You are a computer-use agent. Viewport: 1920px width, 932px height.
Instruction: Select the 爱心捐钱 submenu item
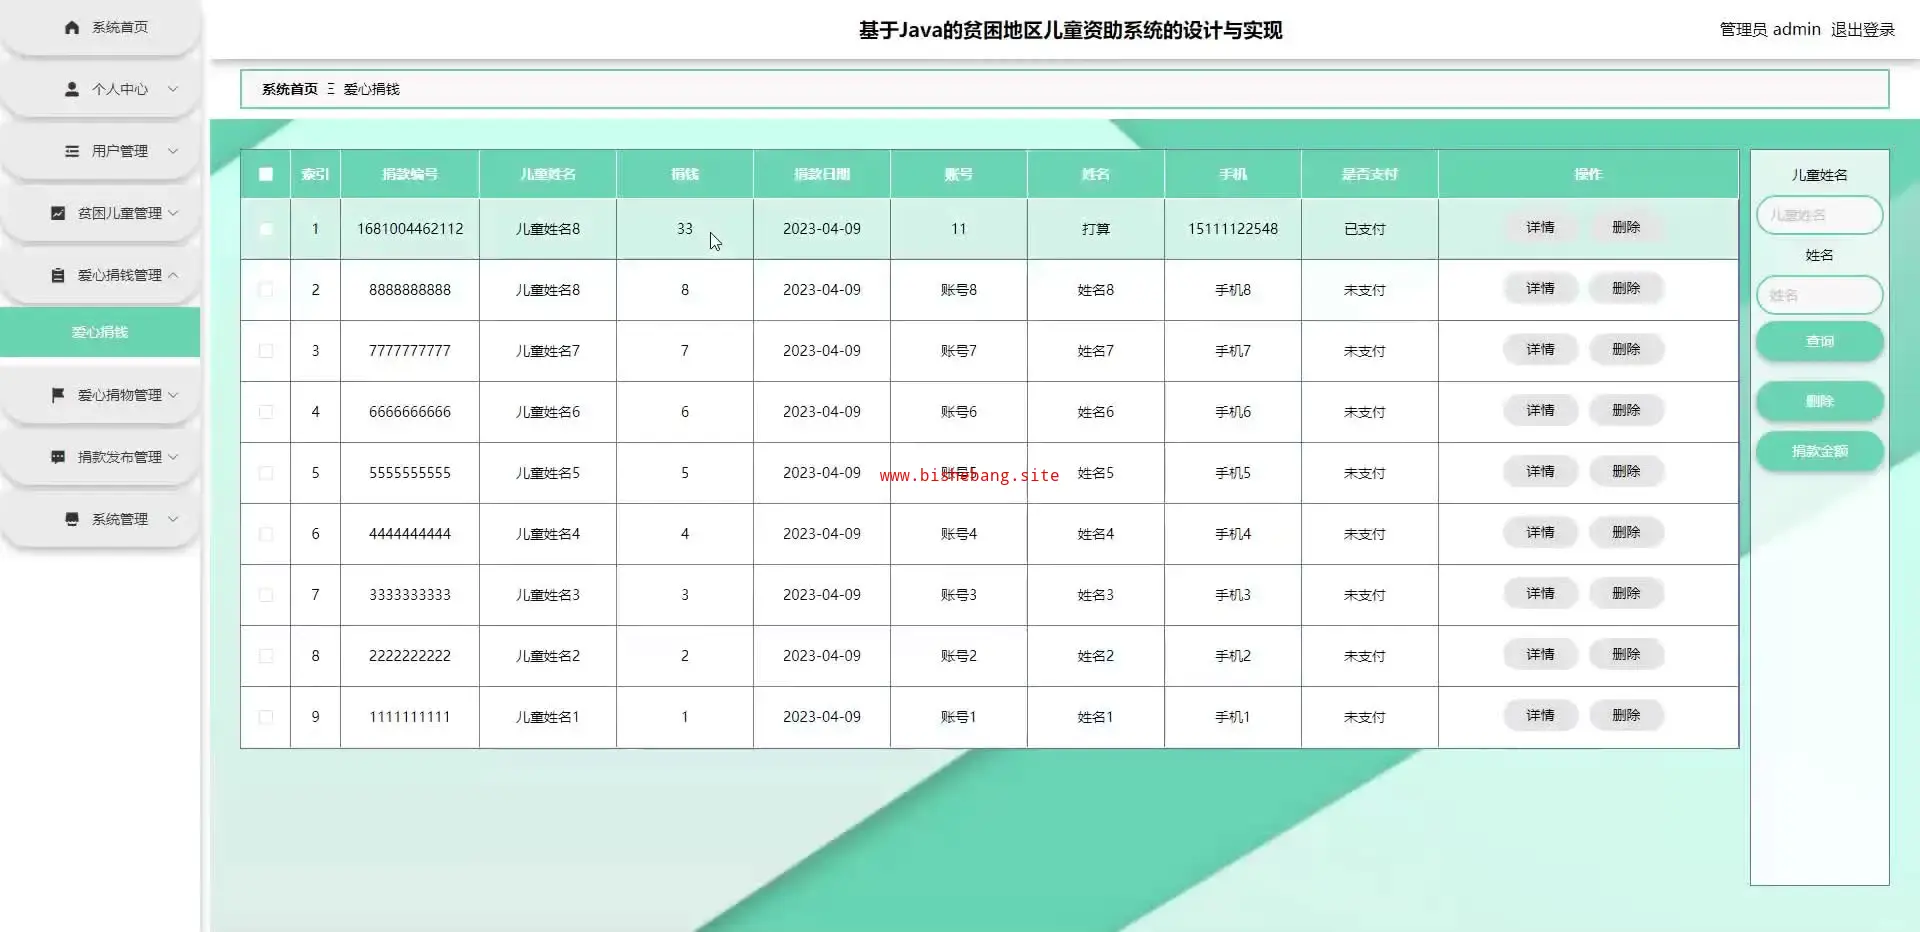tap(100, 332)
